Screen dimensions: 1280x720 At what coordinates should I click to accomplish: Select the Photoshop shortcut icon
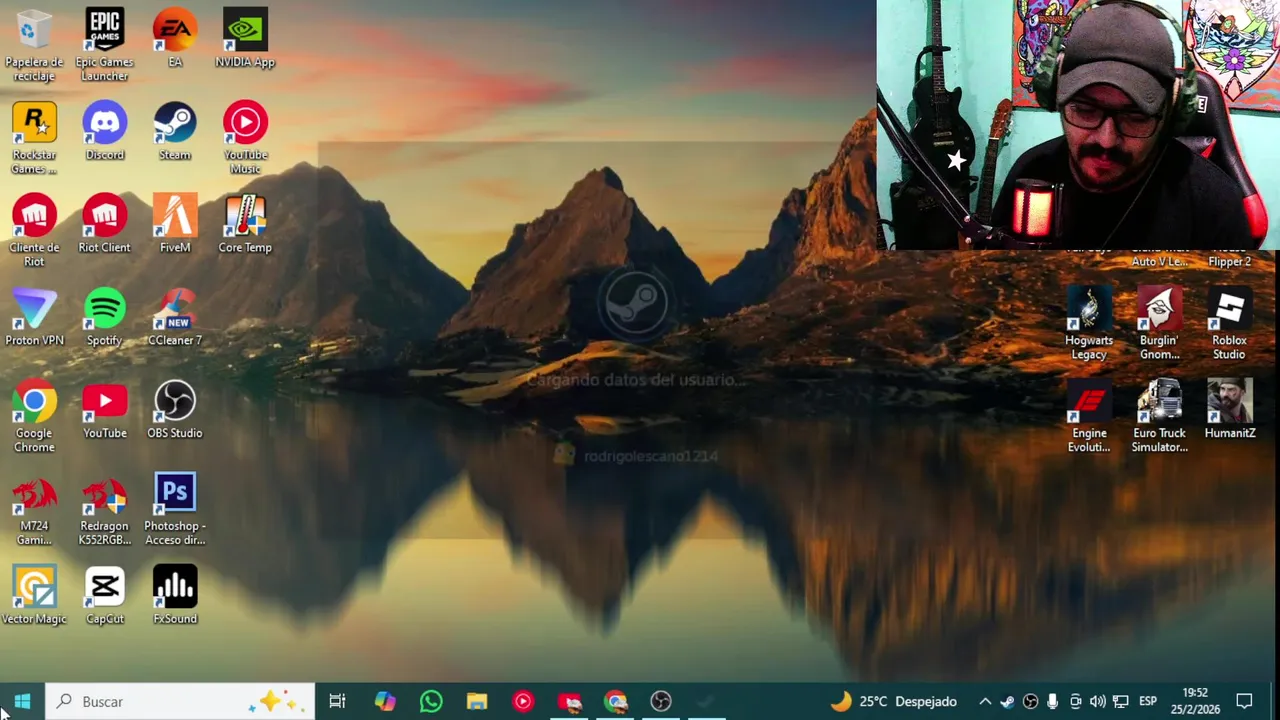[x=175, y=510]
